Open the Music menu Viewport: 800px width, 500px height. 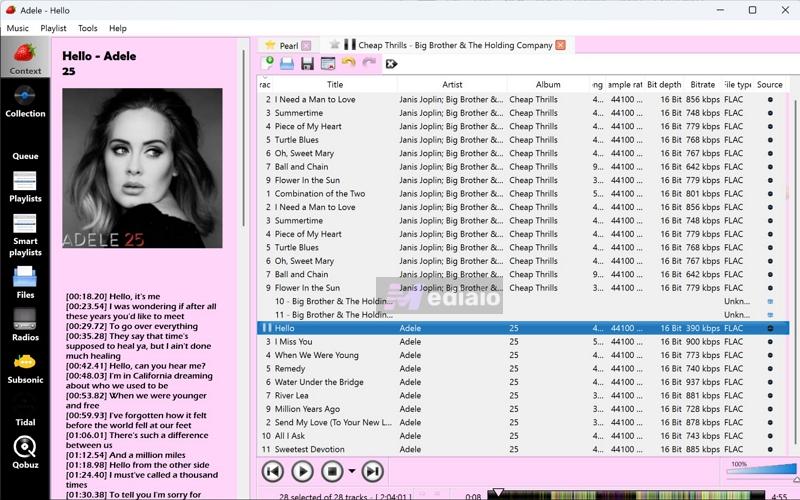coord(17,28)
